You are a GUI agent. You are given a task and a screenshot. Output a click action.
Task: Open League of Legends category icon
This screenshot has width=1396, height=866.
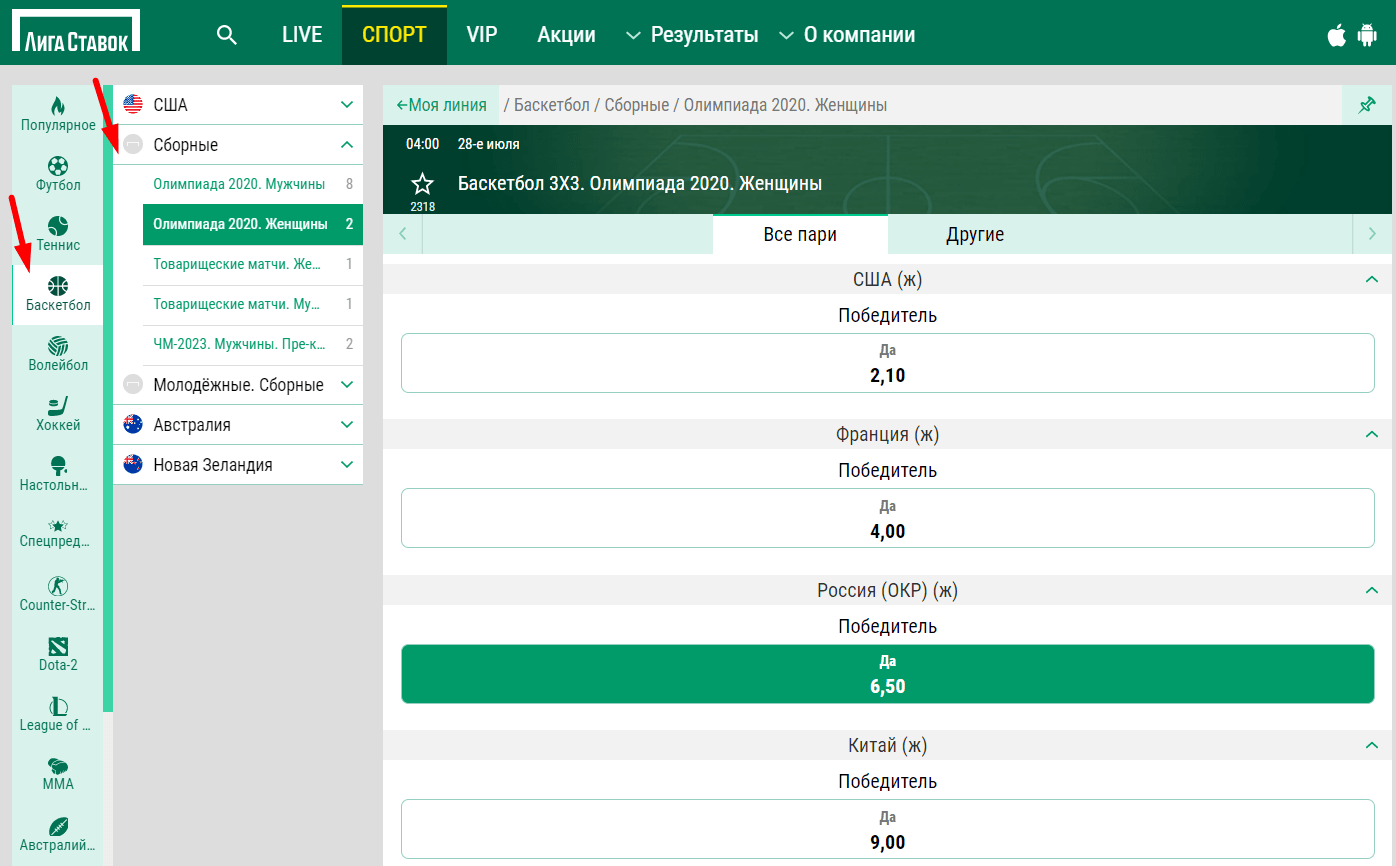[58, 705]
